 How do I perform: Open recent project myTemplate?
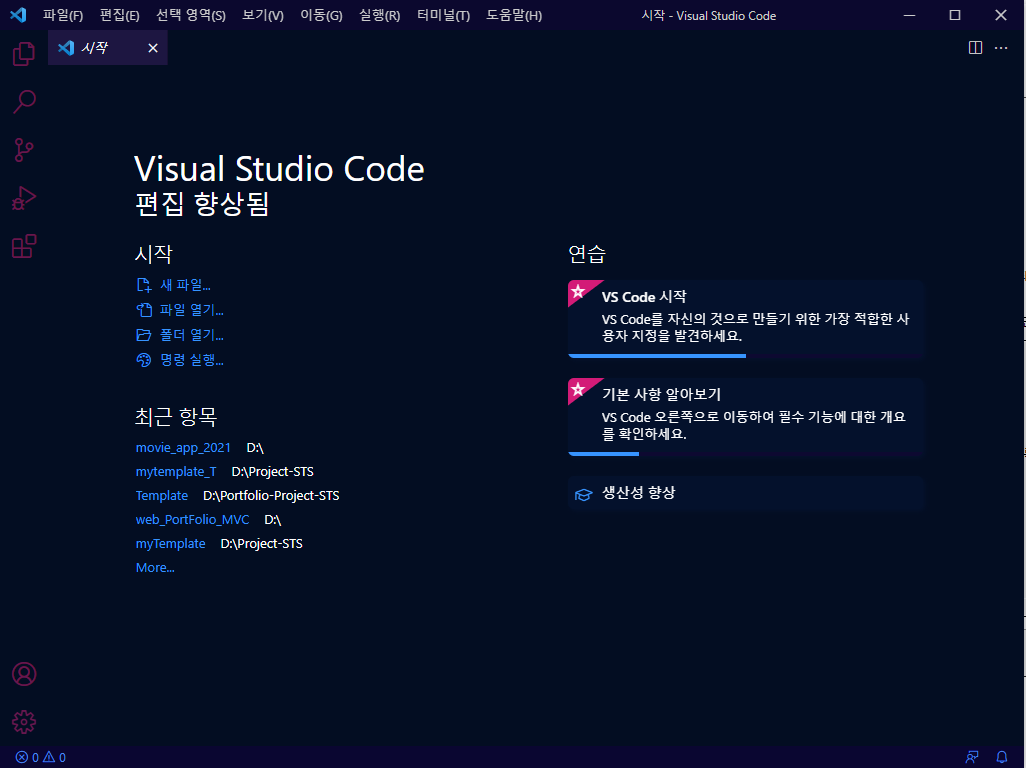click(170, 544)
